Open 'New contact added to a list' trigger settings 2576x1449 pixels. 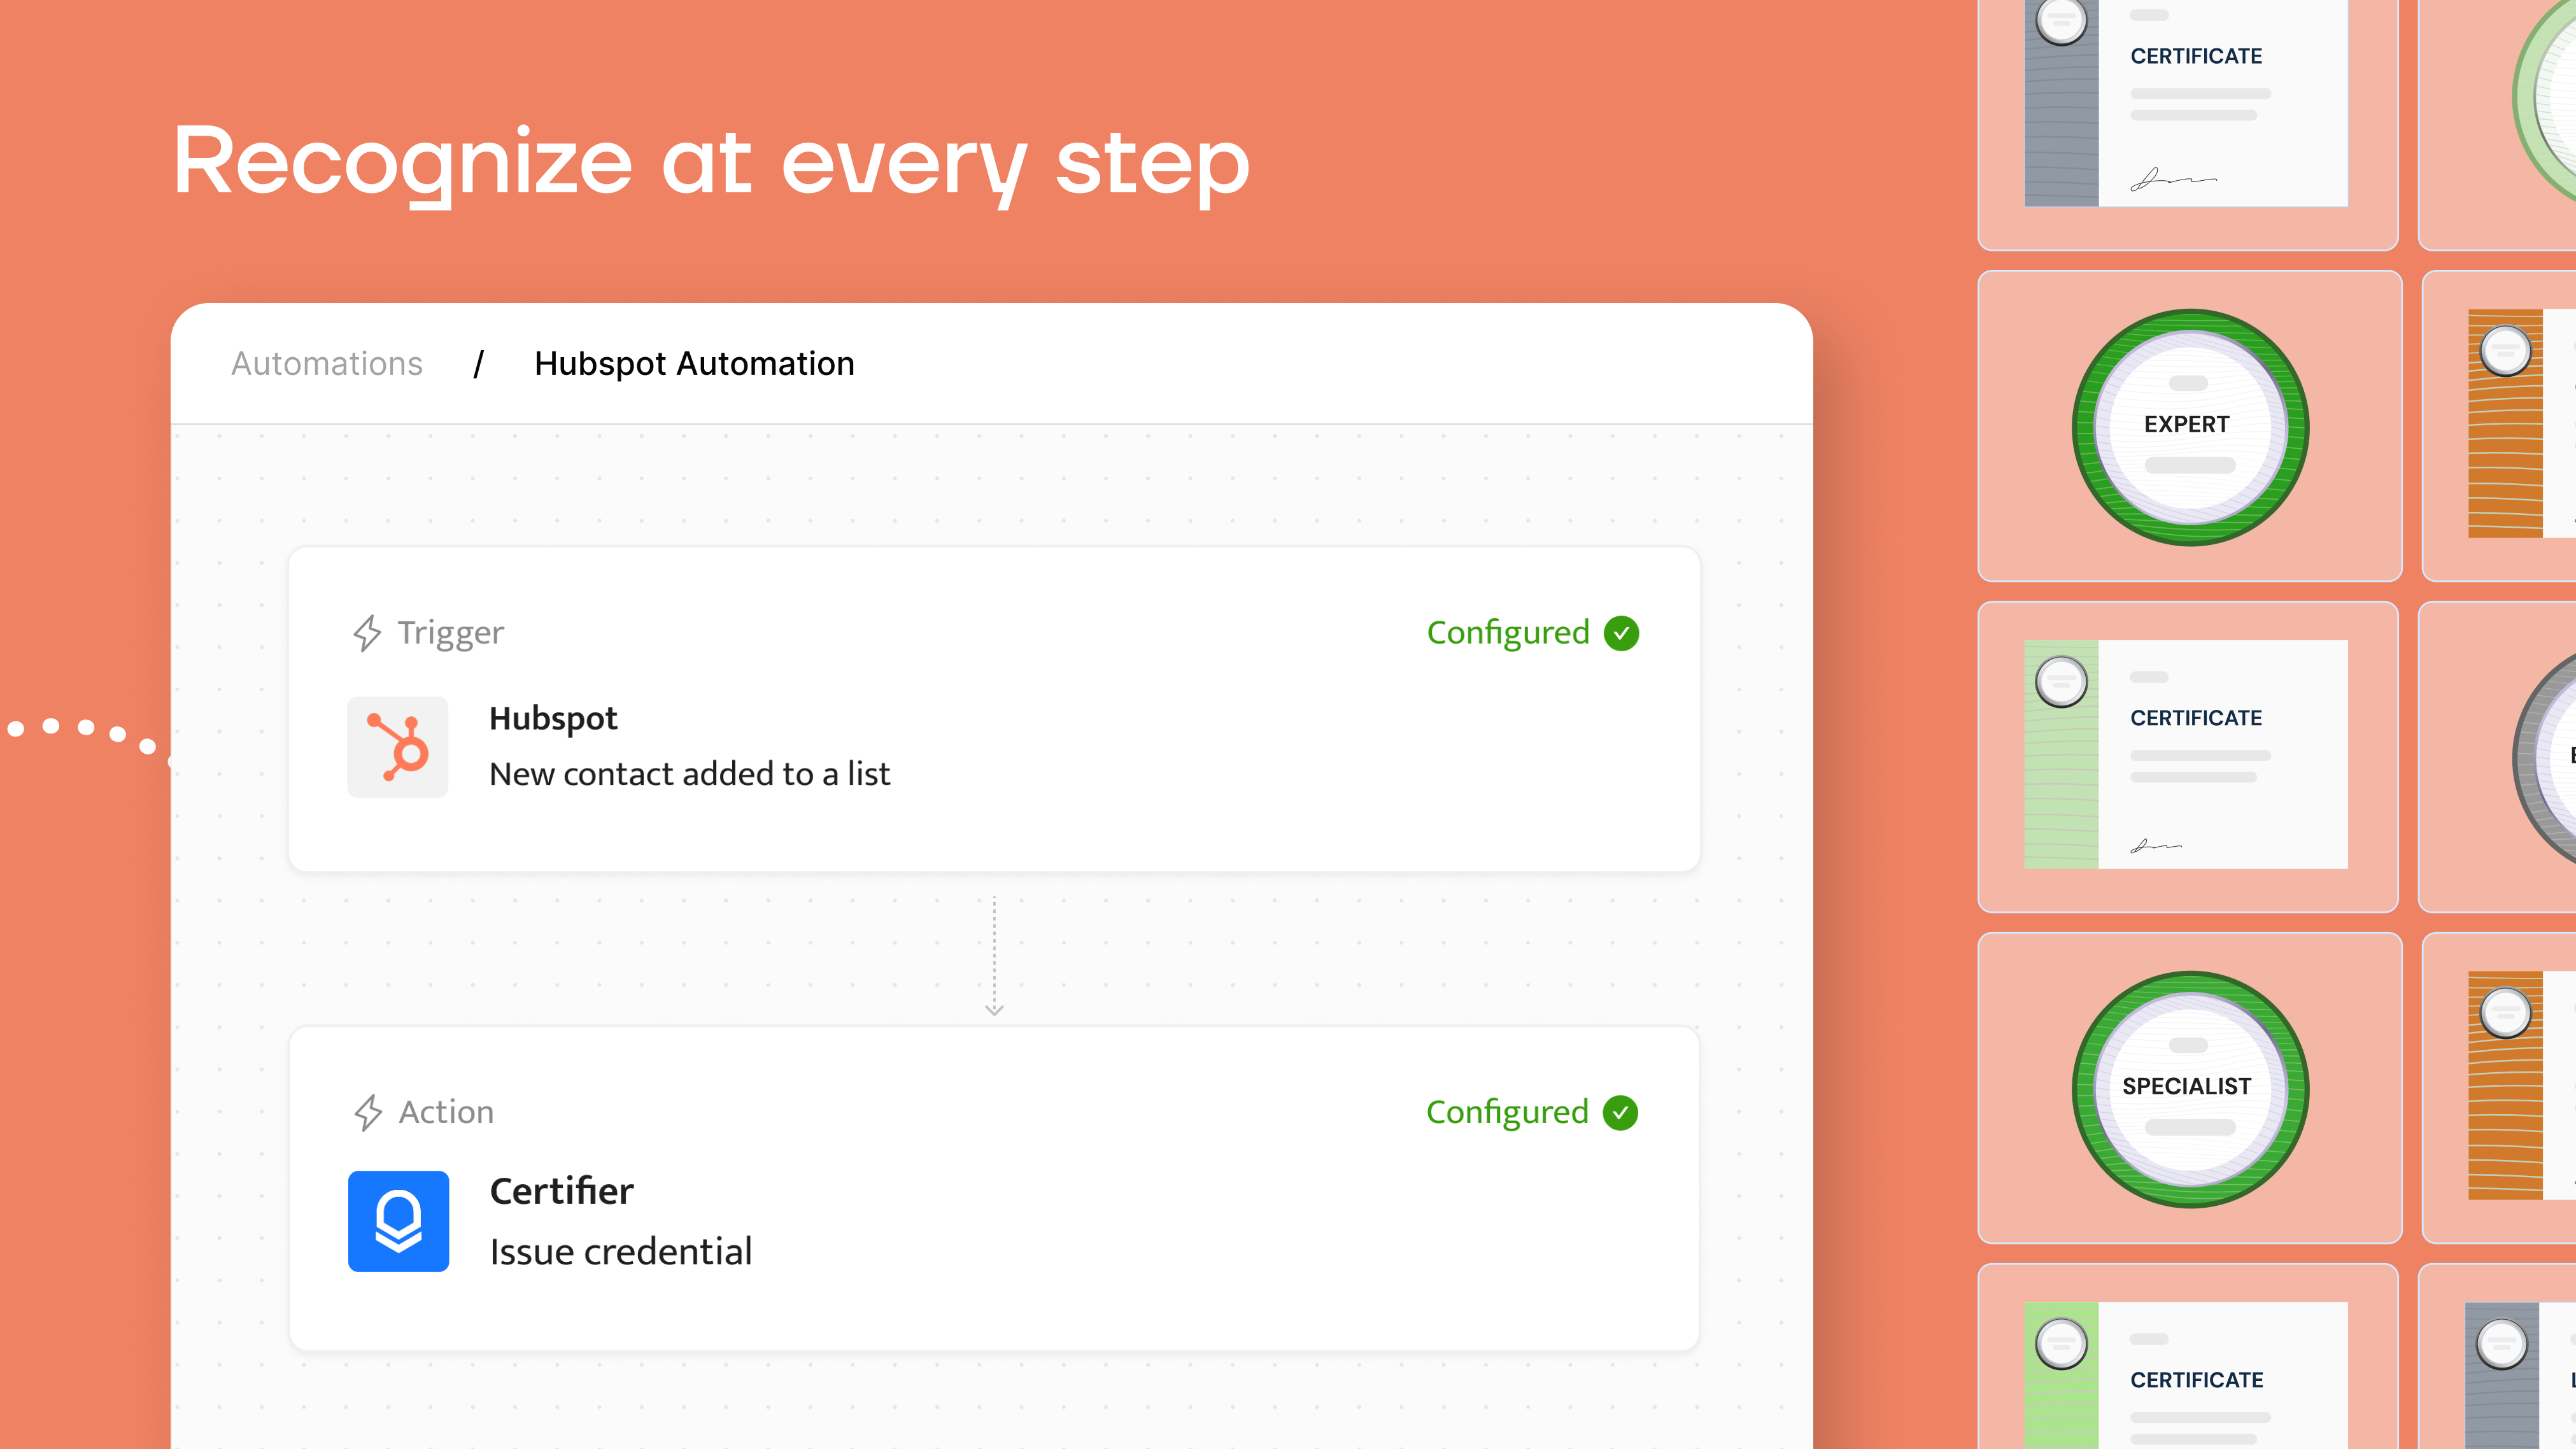point(689,773)
